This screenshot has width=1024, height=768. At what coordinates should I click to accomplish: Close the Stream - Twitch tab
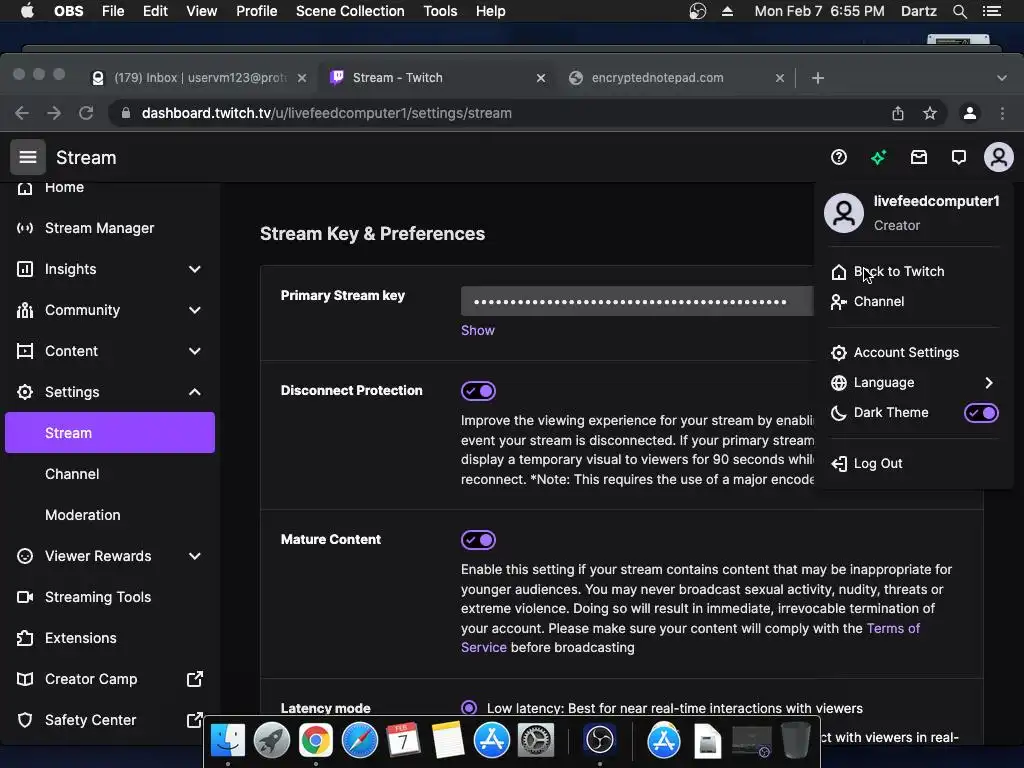click(541, 78)
